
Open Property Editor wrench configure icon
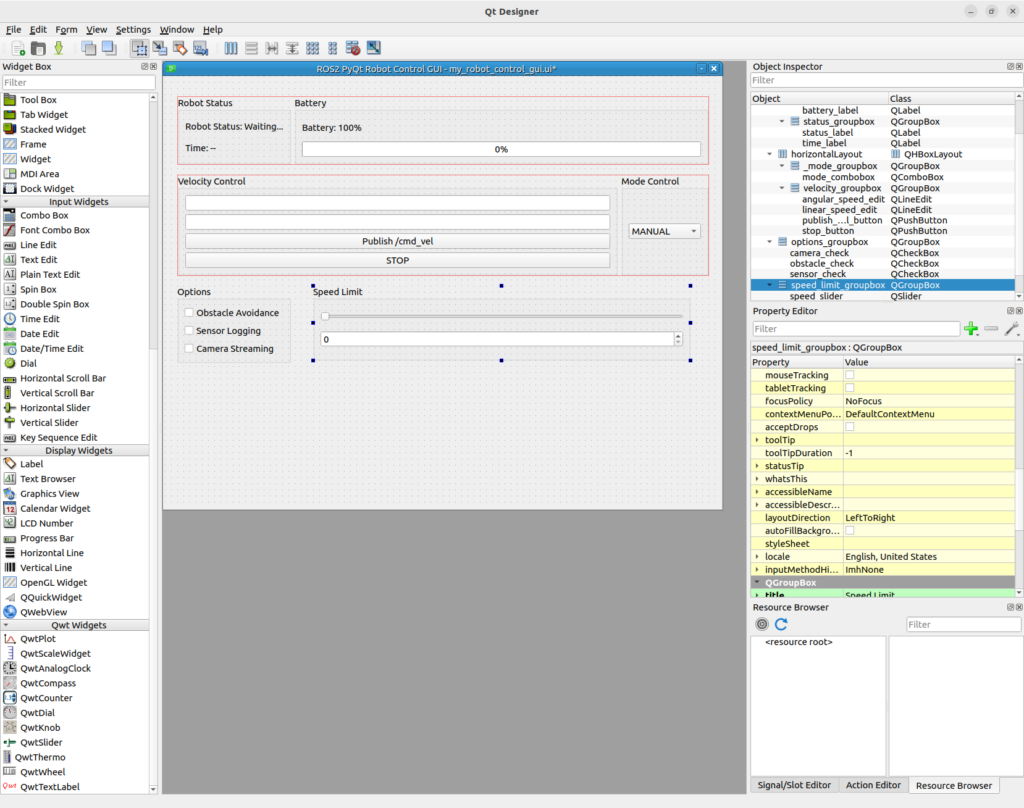pyautogui.click(x=1012, y=329)
